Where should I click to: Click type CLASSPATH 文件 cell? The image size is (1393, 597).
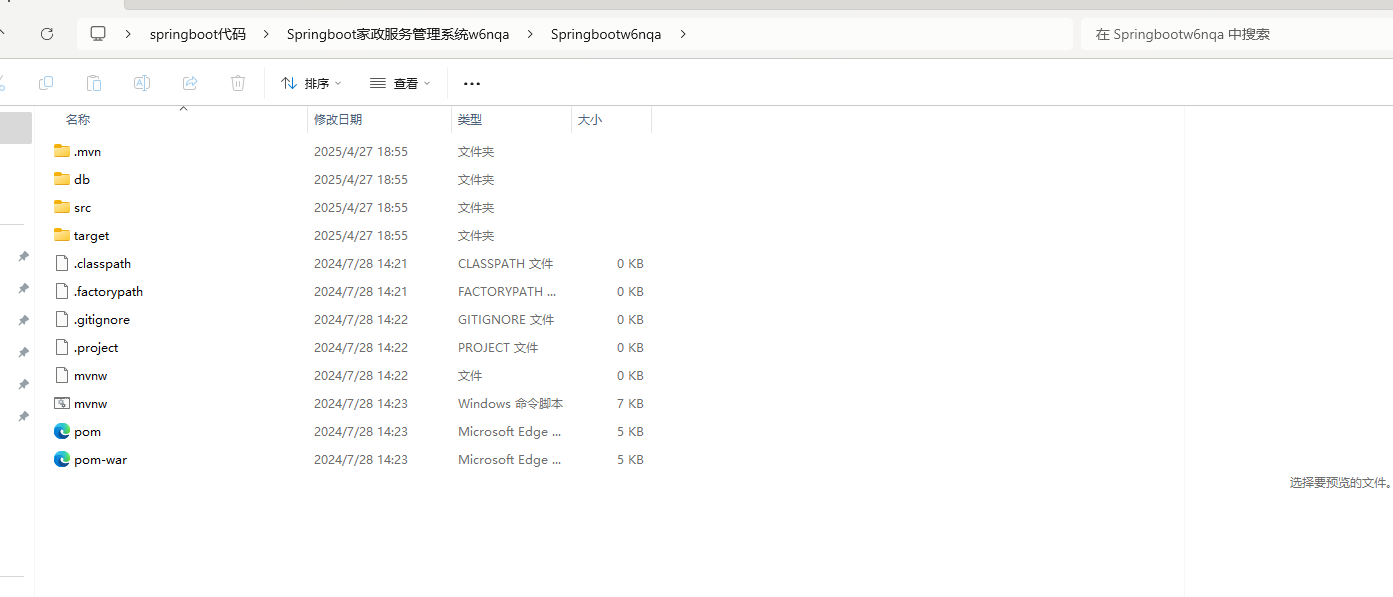tap(506, 264)
